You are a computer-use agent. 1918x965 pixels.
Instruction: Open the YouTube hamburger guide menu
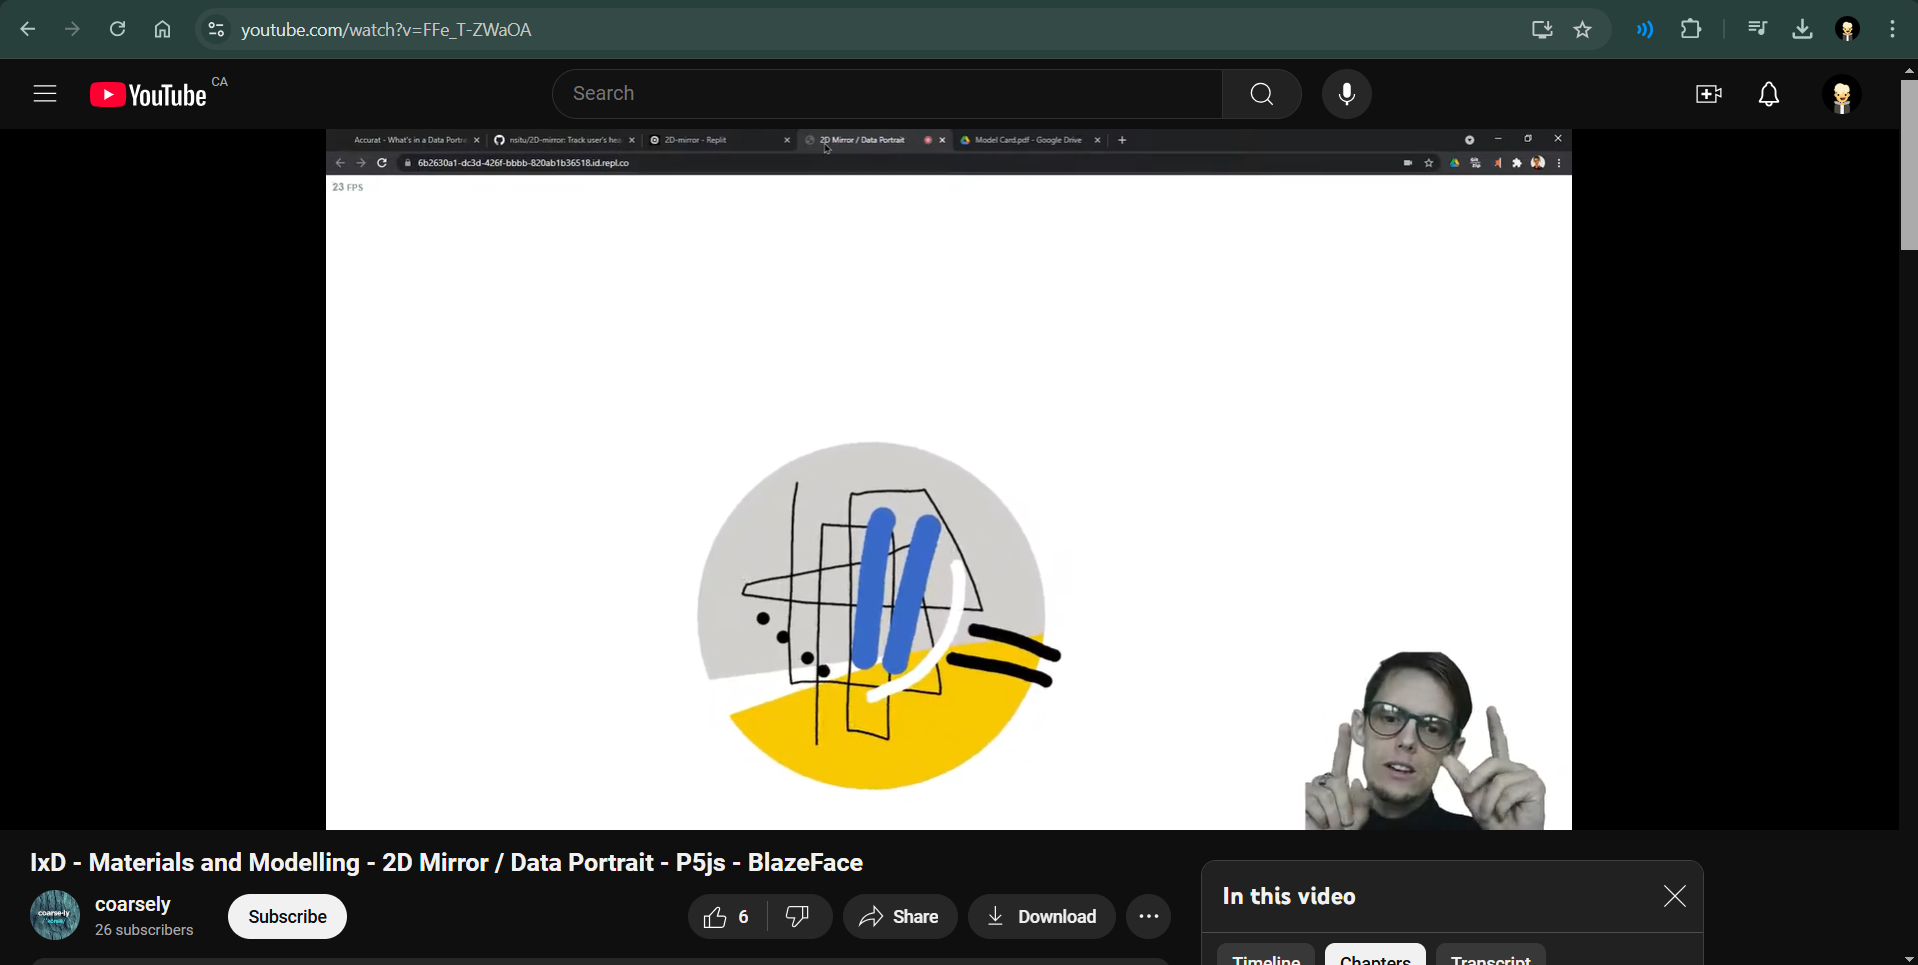[x=45, y=94]
